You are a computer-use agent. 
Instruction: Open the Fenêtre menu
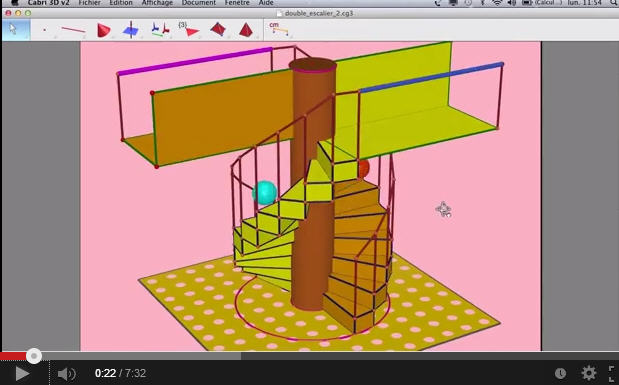[237, 3]
